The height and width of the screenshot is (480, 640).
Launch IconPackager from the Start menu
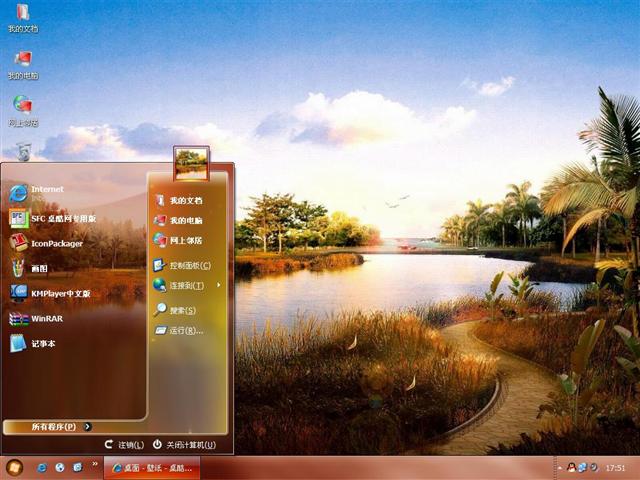coord(46,244)
